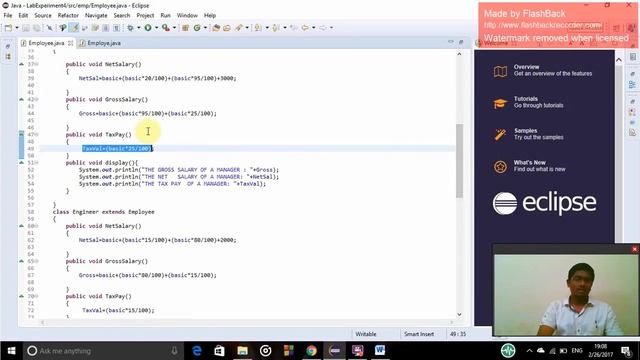Close the webcam overlay window
640x360 pixels.
[634, 249]
